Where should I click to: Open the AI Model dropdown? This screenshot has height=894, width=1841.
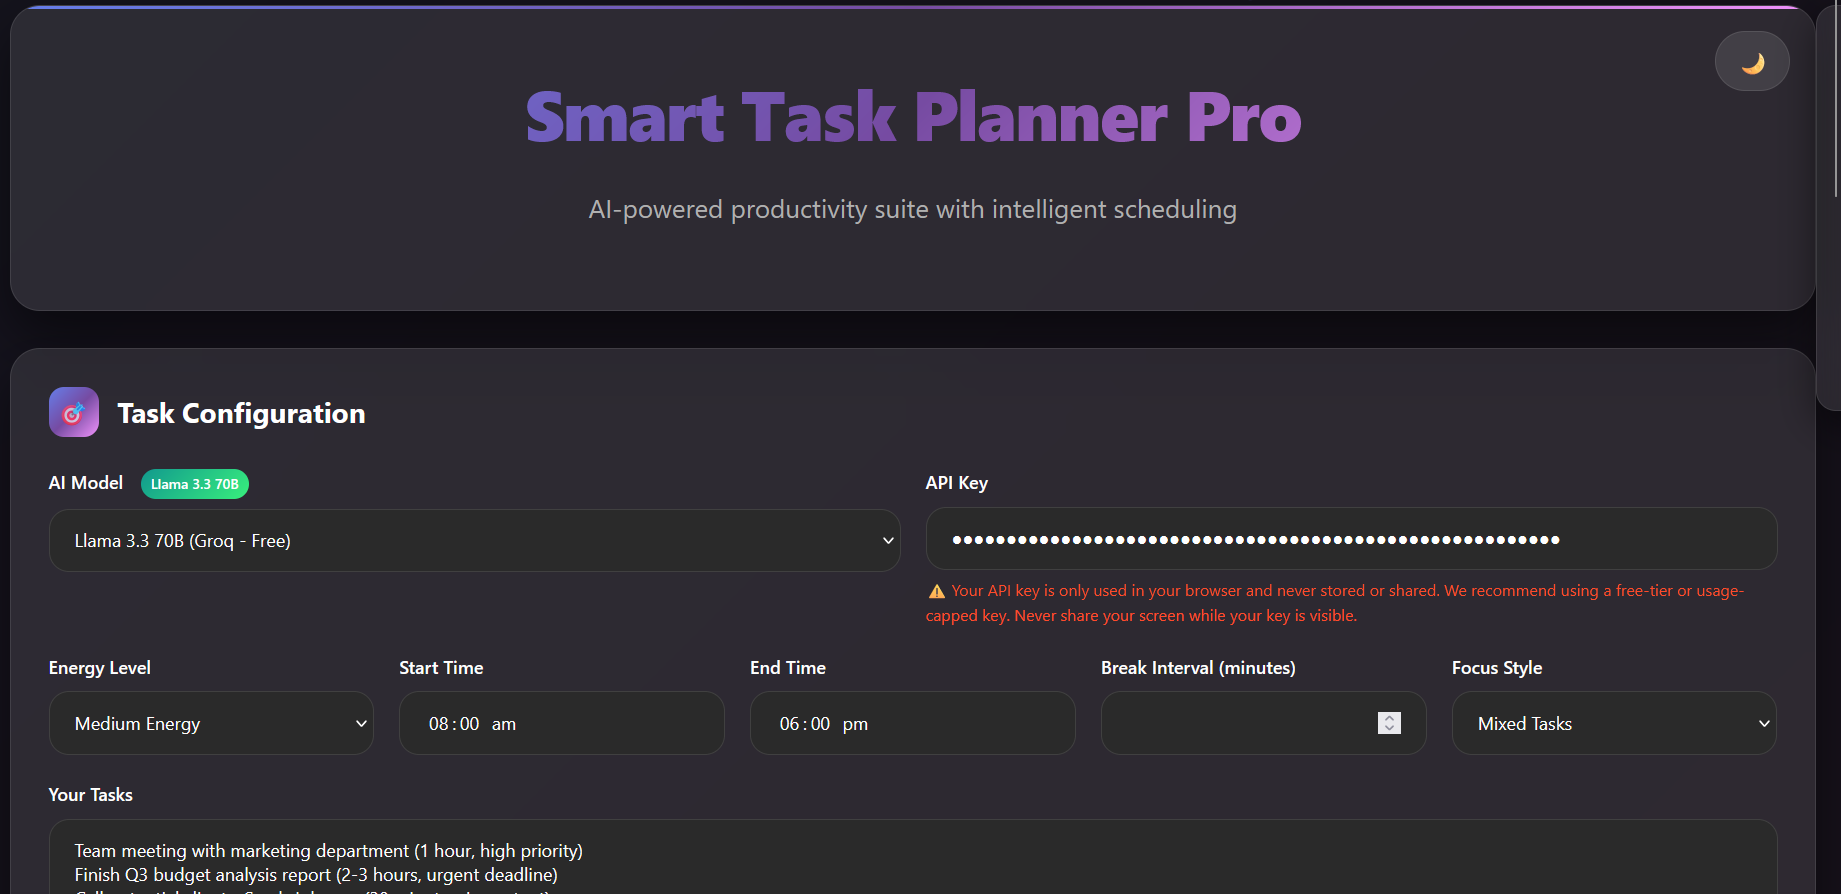tap(474, 540)
